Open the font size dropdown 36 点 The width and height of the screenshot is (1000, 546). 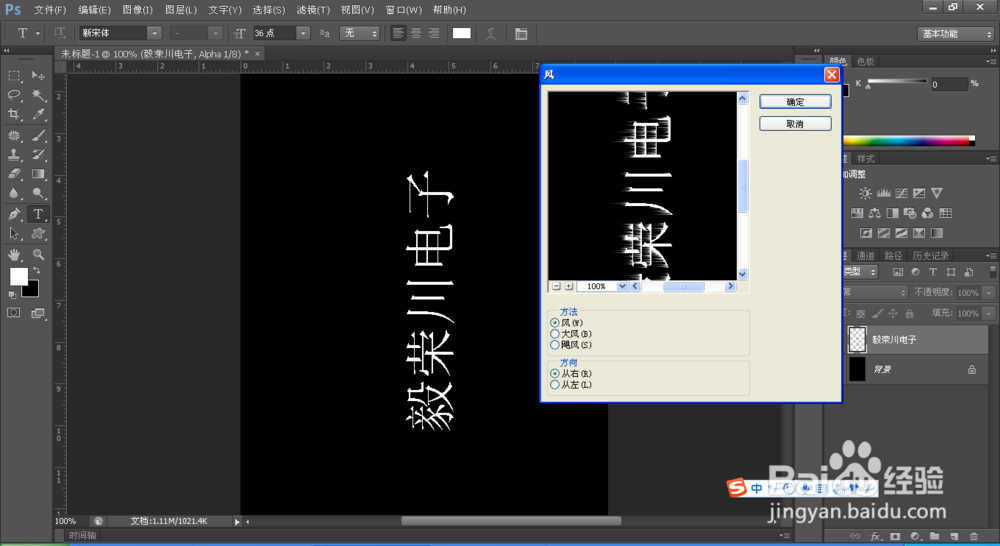click(303, 33)
